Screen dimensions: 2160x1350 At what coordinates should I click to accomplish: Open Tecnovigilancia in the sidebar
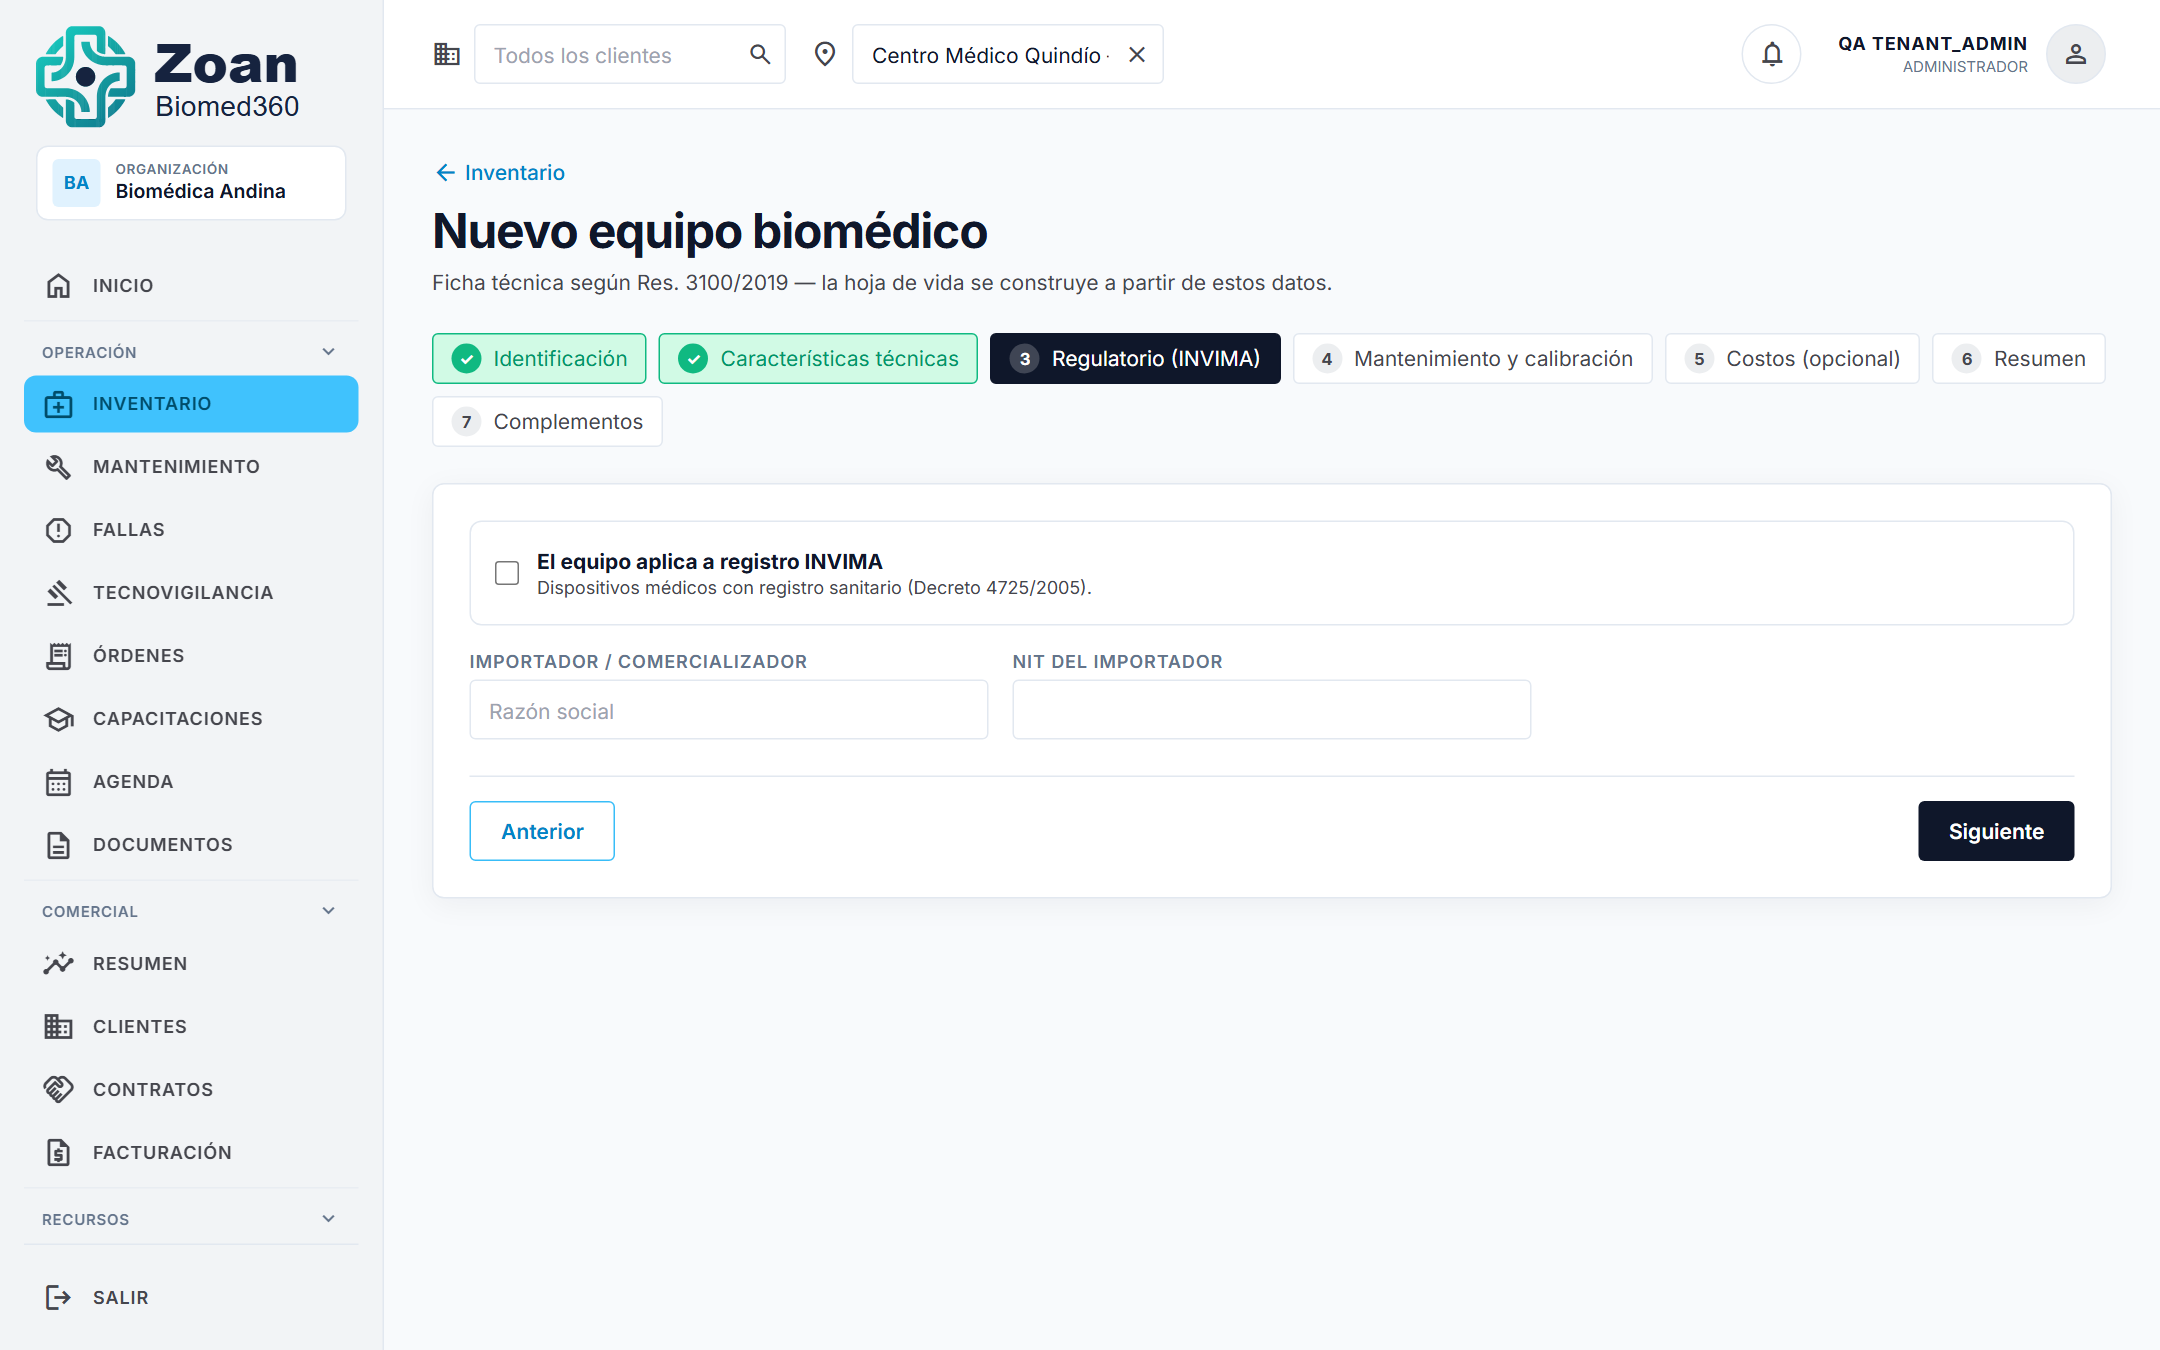click(191, 593)
